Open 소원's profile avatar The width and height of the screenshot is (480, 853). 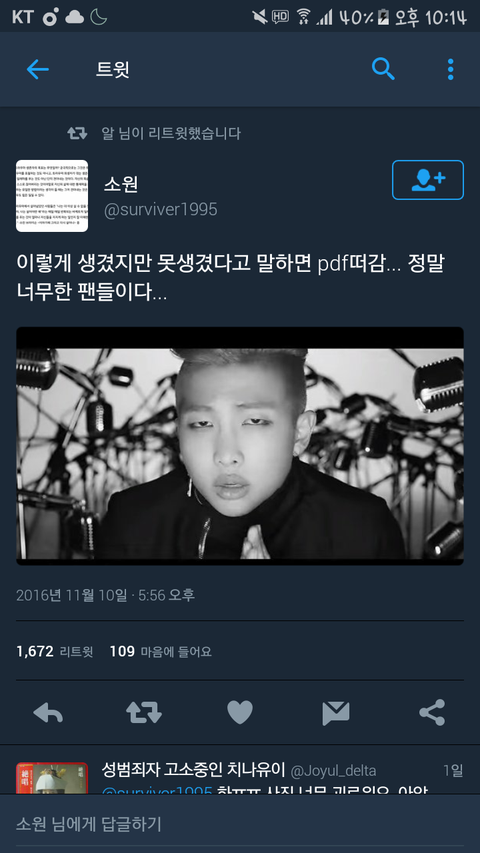click(52, 196)
